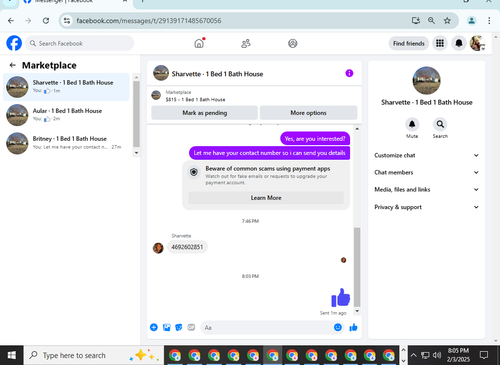The width and height of the screenshot is (500, 365).
Task: Click conversation list scroll down arrow
Action: [136, 153]
